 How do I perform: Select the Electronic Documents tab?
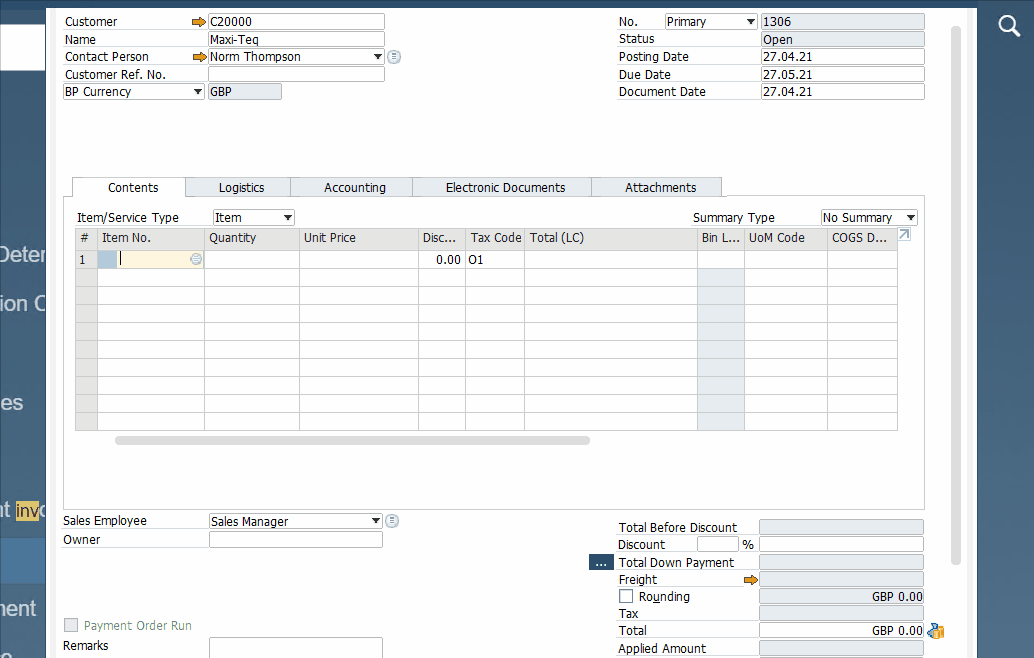pos(501,187)
